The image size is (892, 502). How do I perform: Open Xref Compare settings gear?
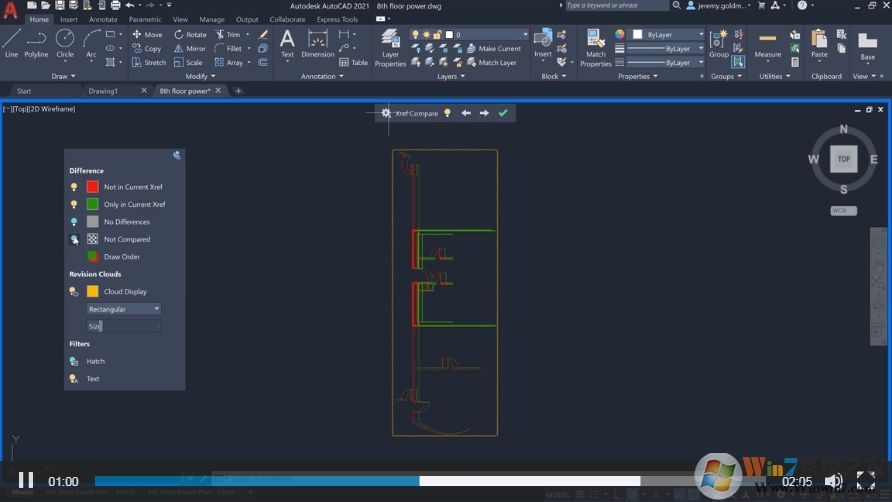click(386, 113)
